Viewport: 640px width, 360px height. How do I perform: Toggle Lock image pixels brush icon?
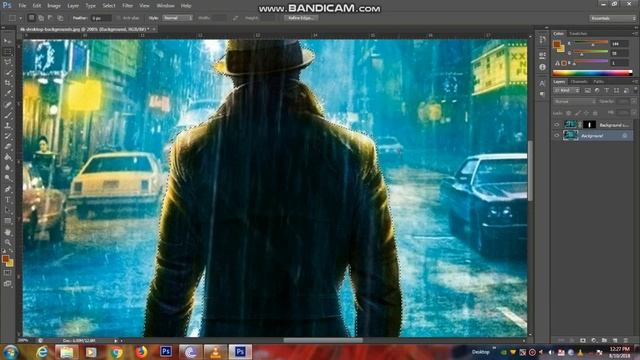pyautogui.click(x=578, y=113)
